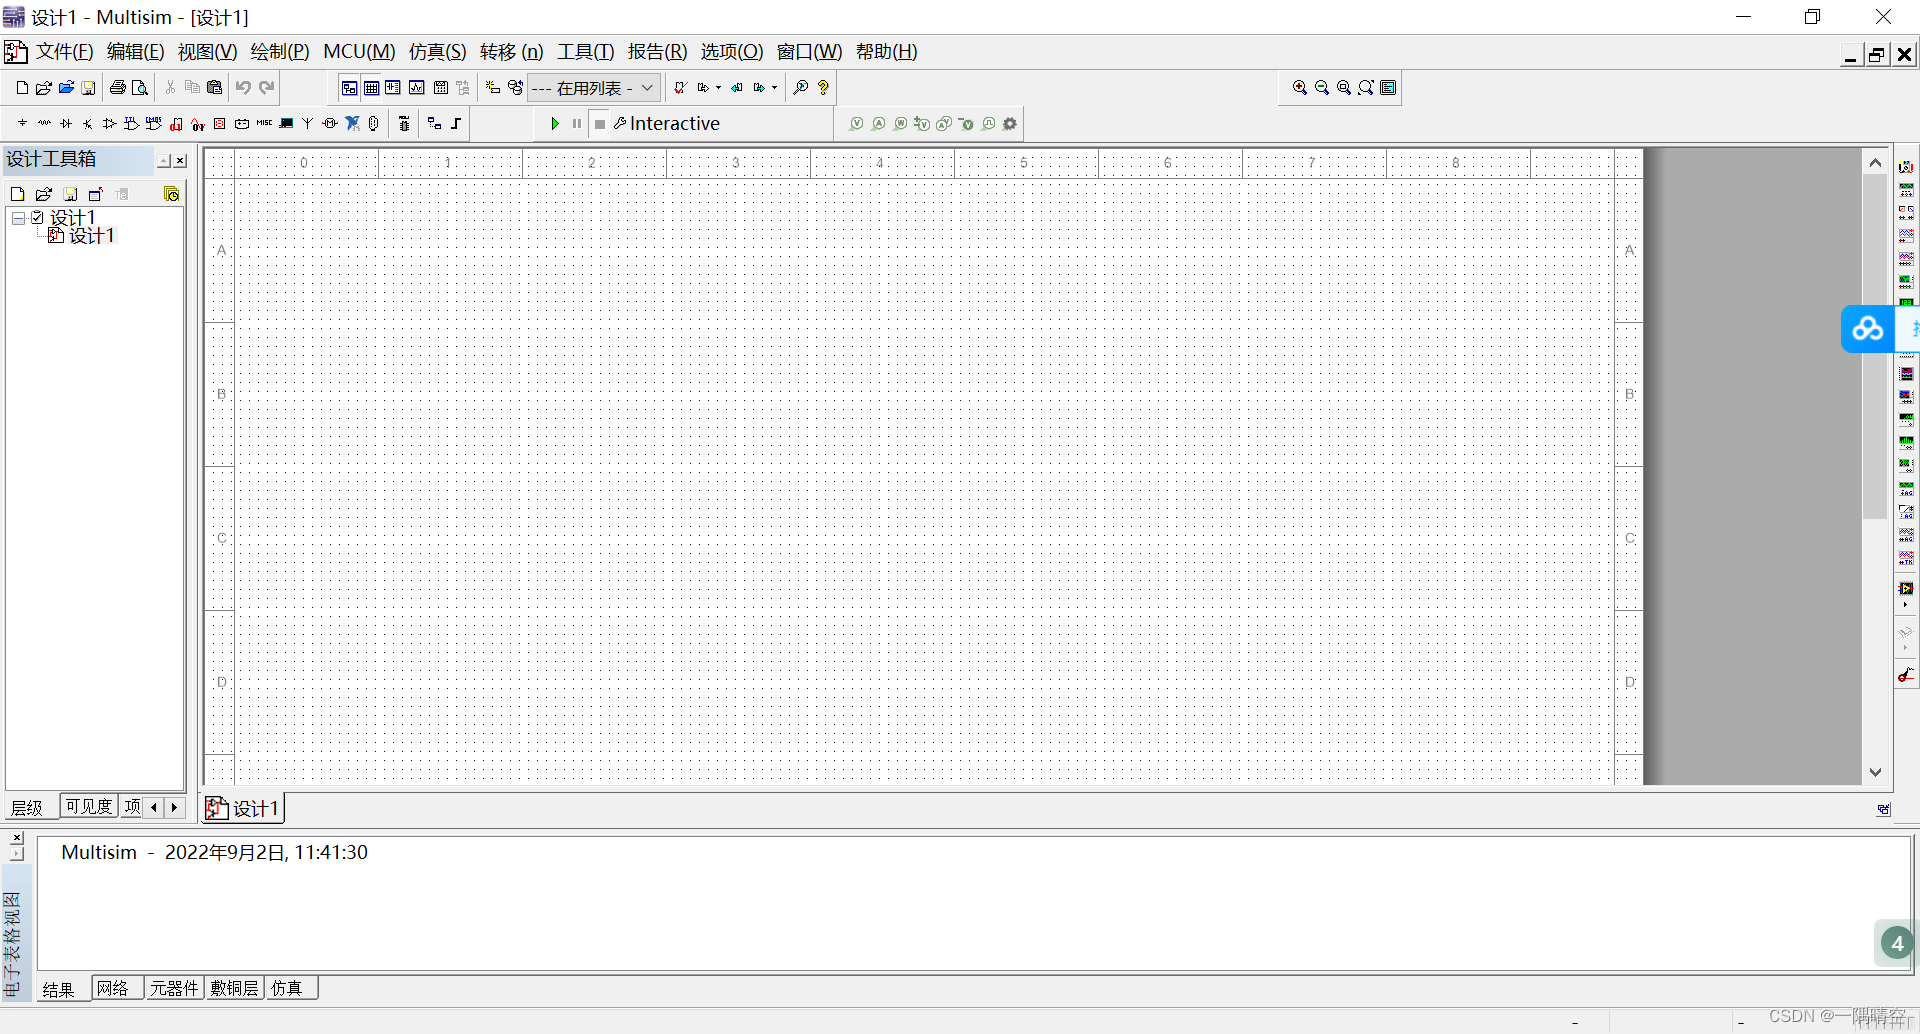This screenshot has width=1920, height=1034.
Task: Open Multisim help question mark
Action: (x=823, y=88)
